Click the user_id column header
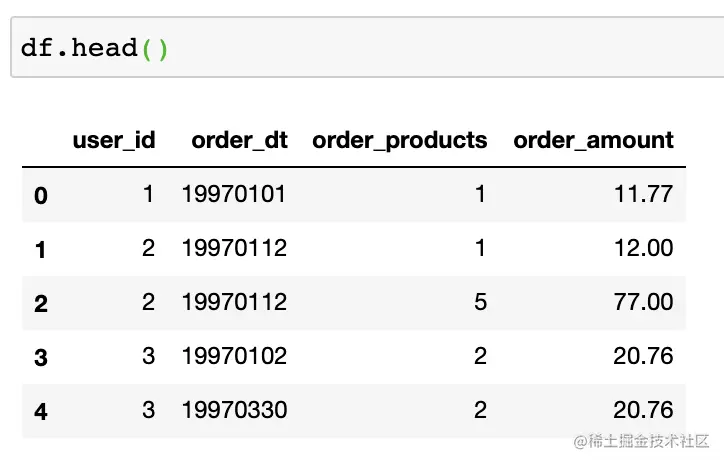The height and width of the screenshot is (464, 724). click(x=113, y=140)
